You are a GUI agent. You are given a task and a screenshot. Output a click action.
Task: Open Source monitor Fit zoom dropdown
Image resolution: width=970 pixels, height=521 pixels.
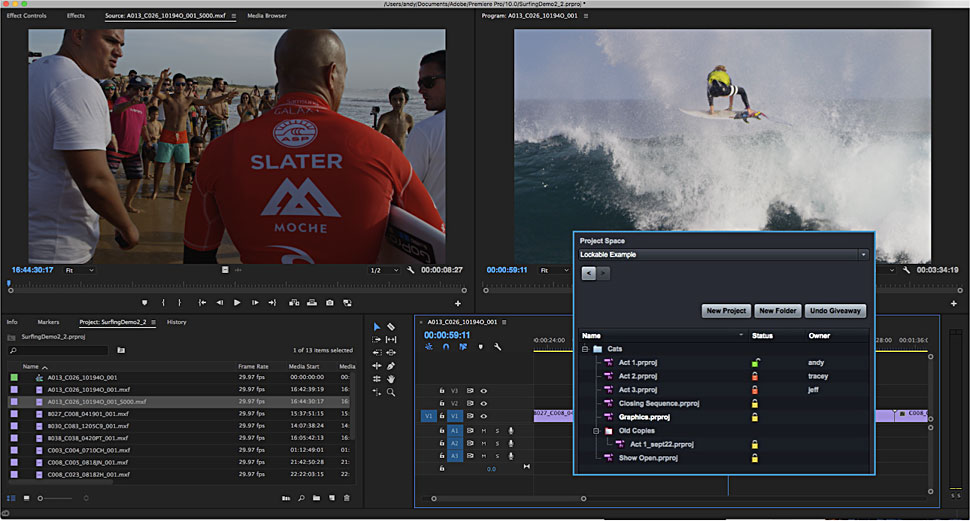pyautogui.click(x=79, y=270)
